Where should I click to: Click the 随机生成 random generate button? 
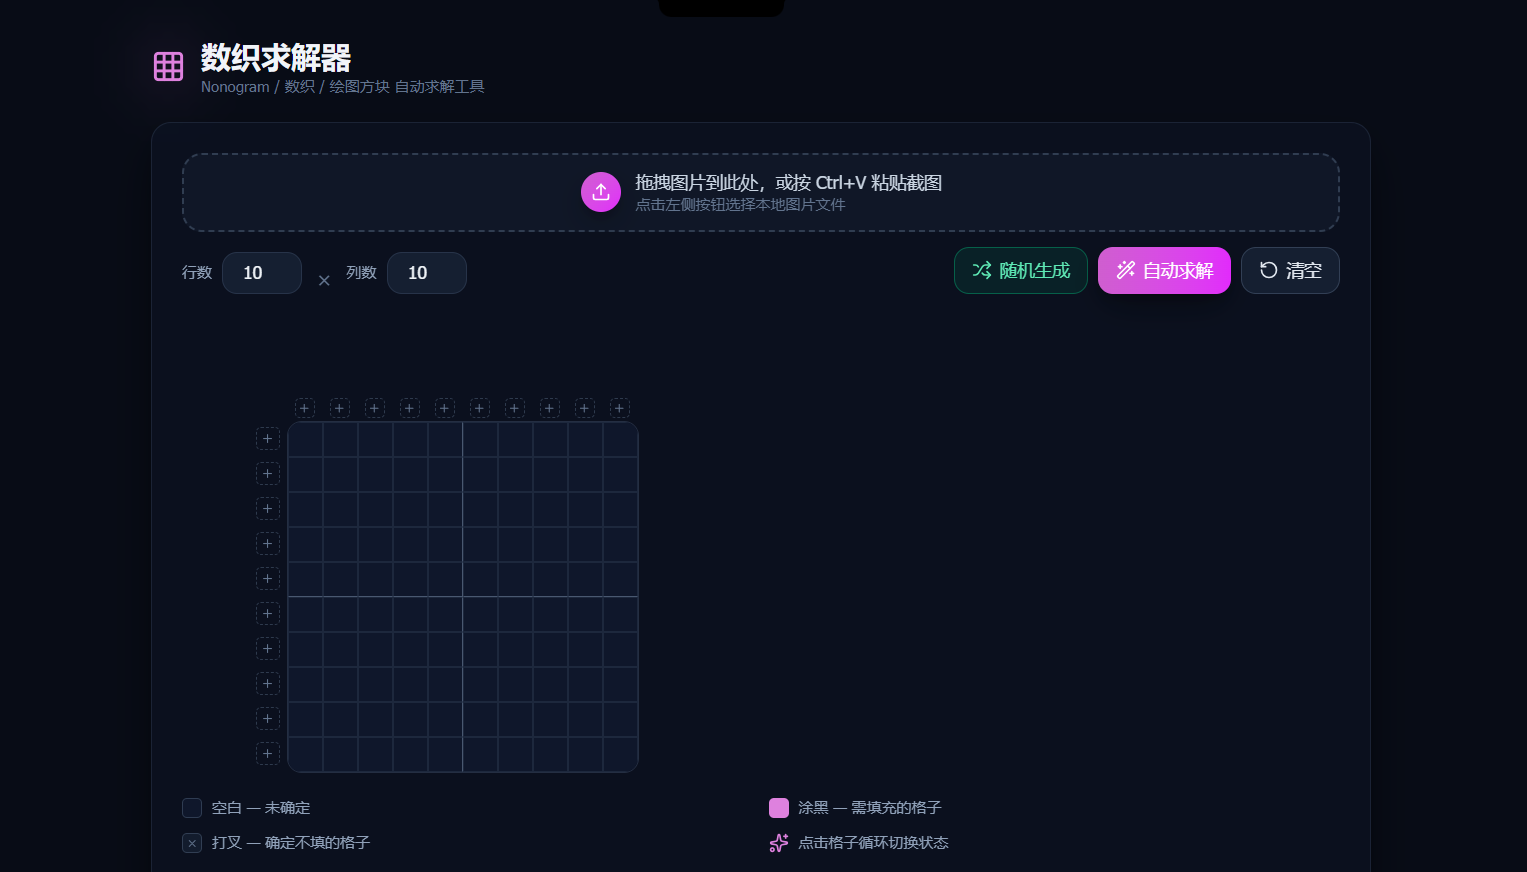tap(1021, 271)
